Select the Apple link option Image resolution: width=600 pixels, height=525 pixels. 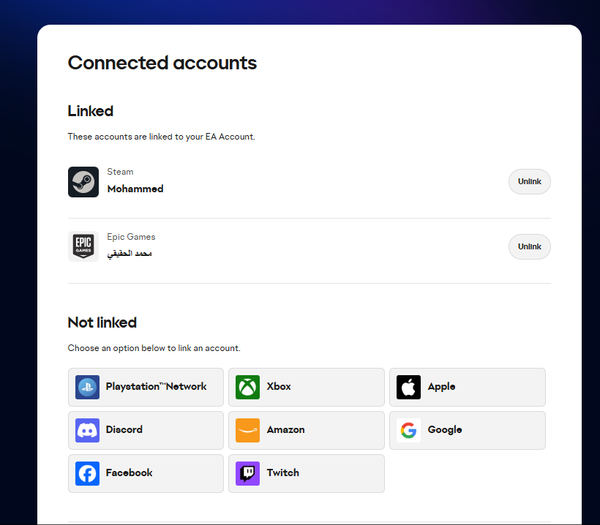click(x=468, y=387)
